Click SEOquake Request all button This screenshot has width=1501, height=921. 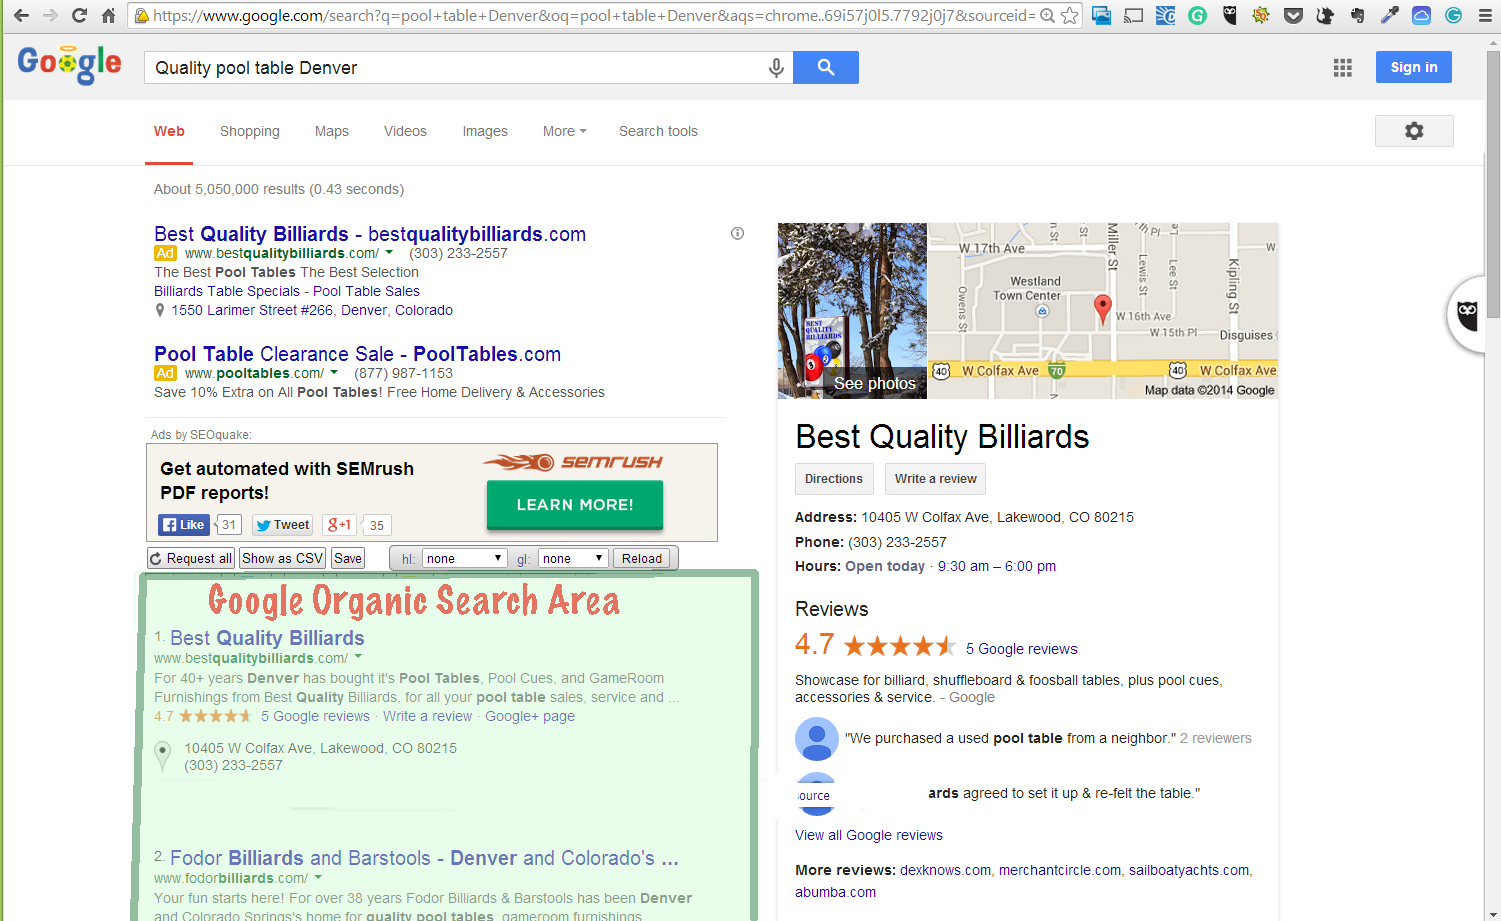click(x=191, y=558)
